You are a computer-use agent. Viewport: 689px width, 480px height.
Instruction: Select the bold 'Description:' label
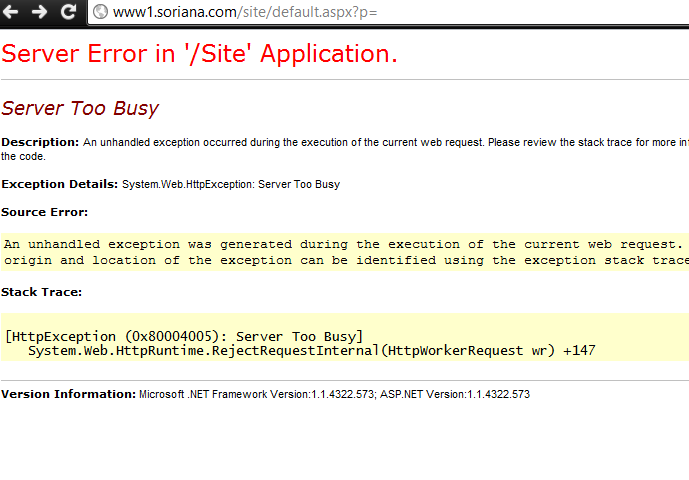(40, 142)
